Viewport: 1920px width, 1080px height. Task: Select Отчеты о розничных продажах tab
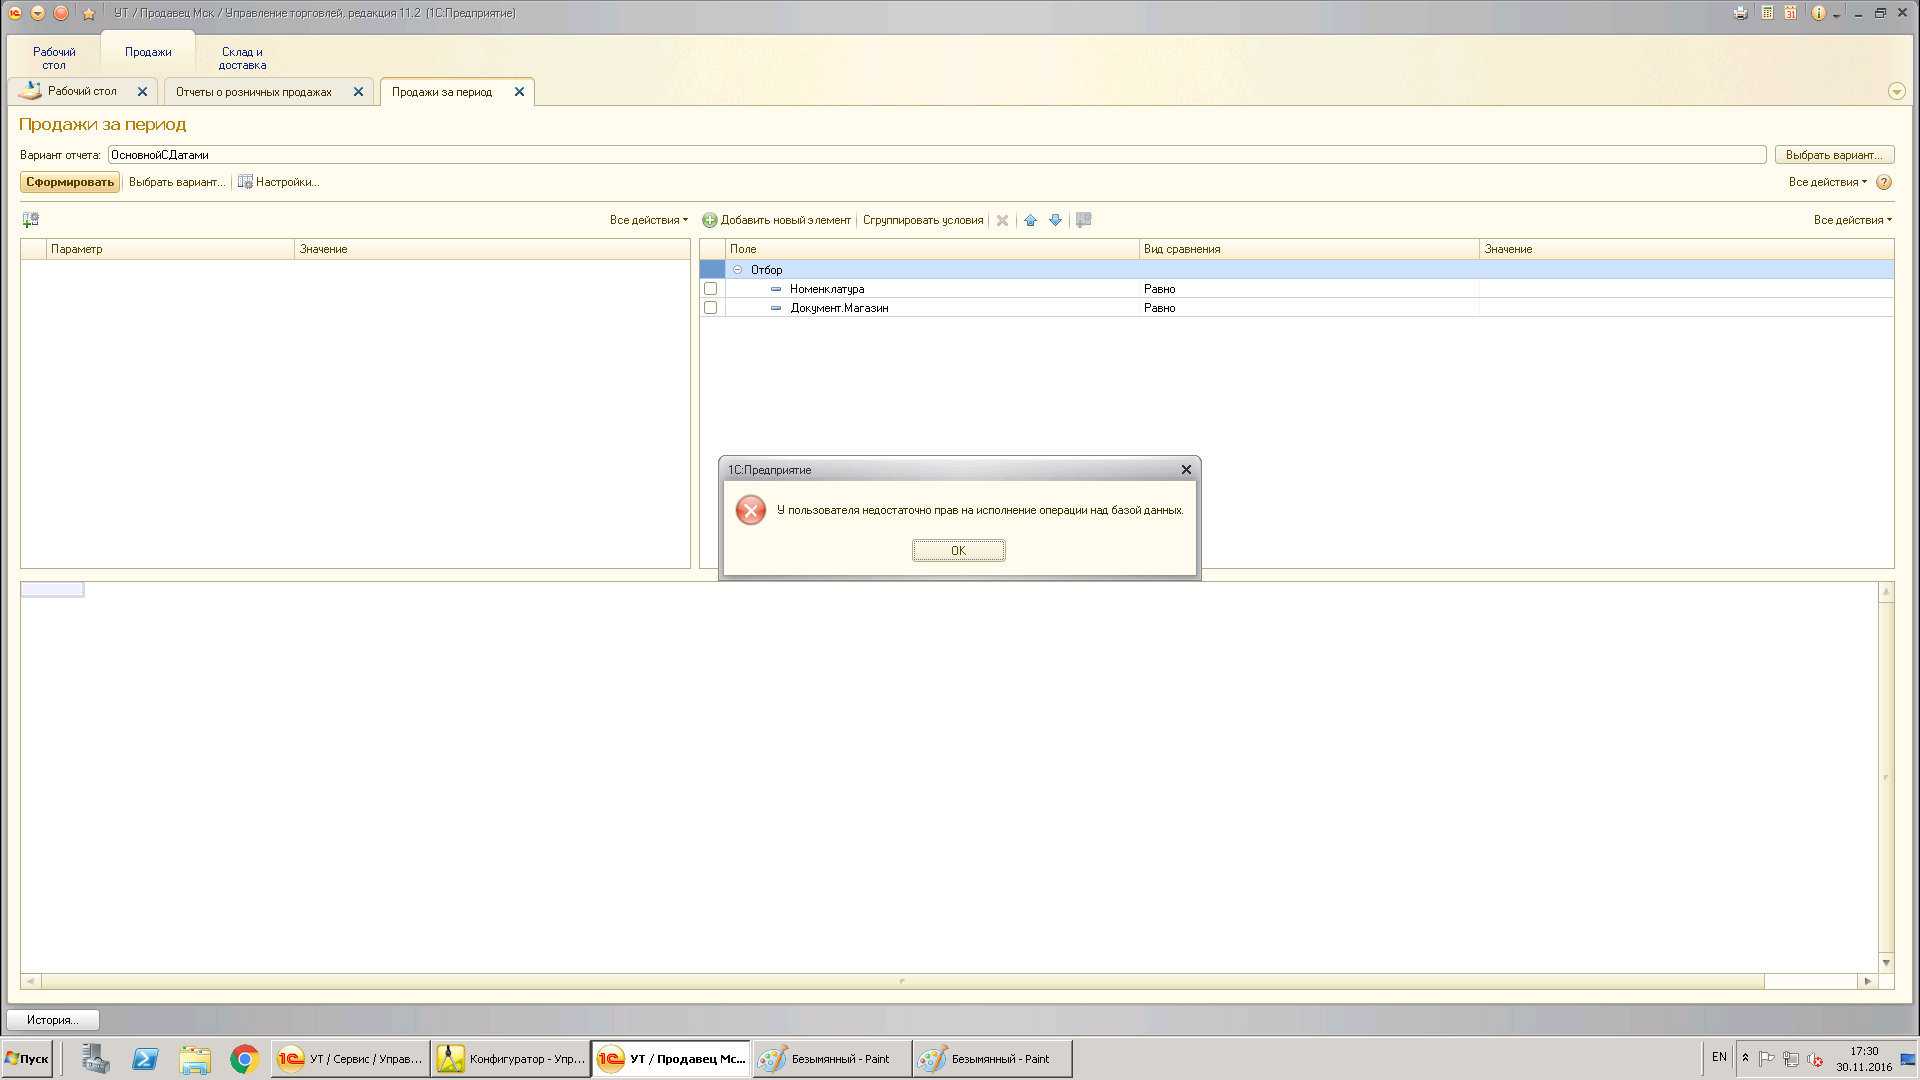254,92
